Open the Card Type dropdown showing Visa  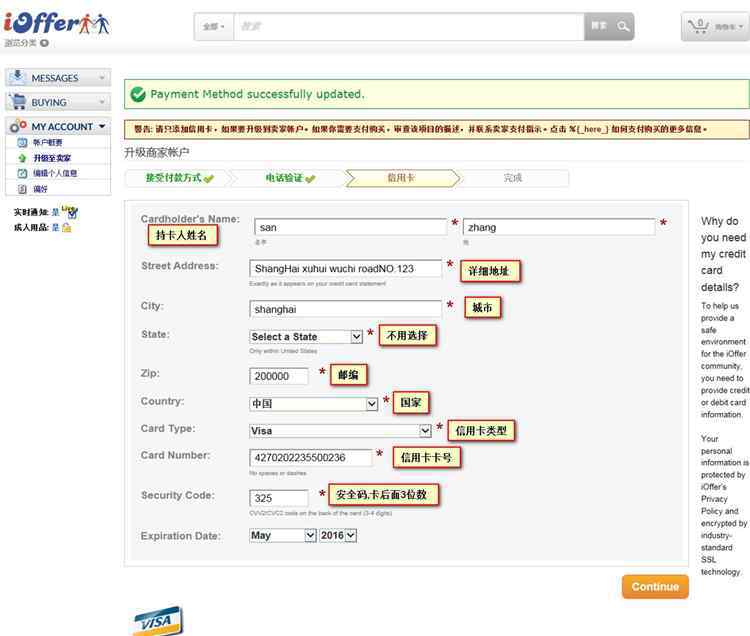[340, 431]
